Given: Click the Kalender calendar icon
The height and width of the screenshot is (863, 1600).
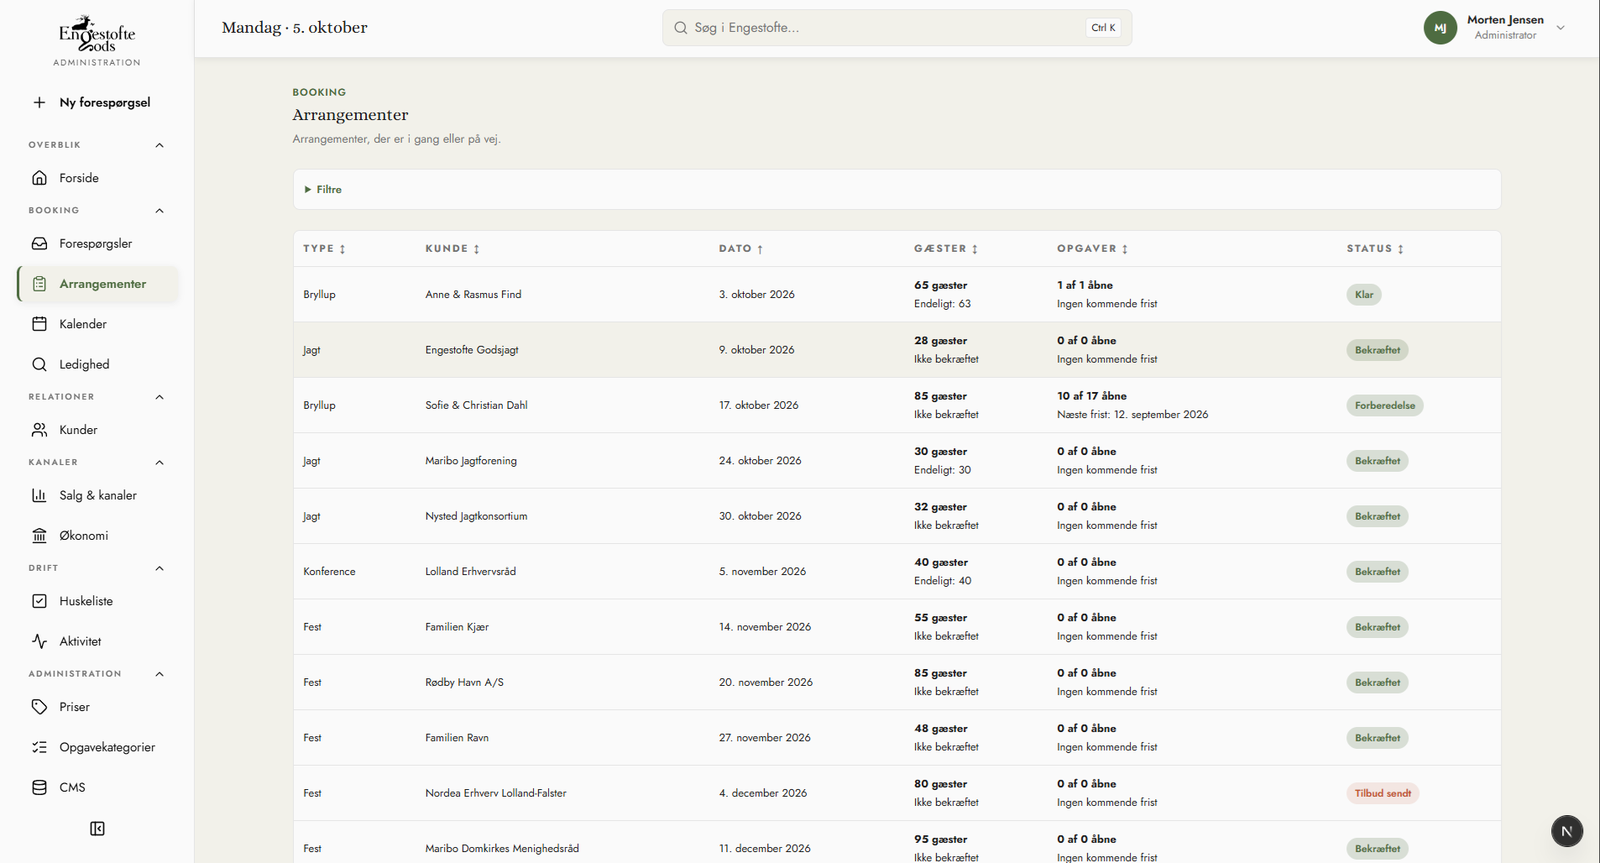Looking at the screenshot, I should [39, 324].
